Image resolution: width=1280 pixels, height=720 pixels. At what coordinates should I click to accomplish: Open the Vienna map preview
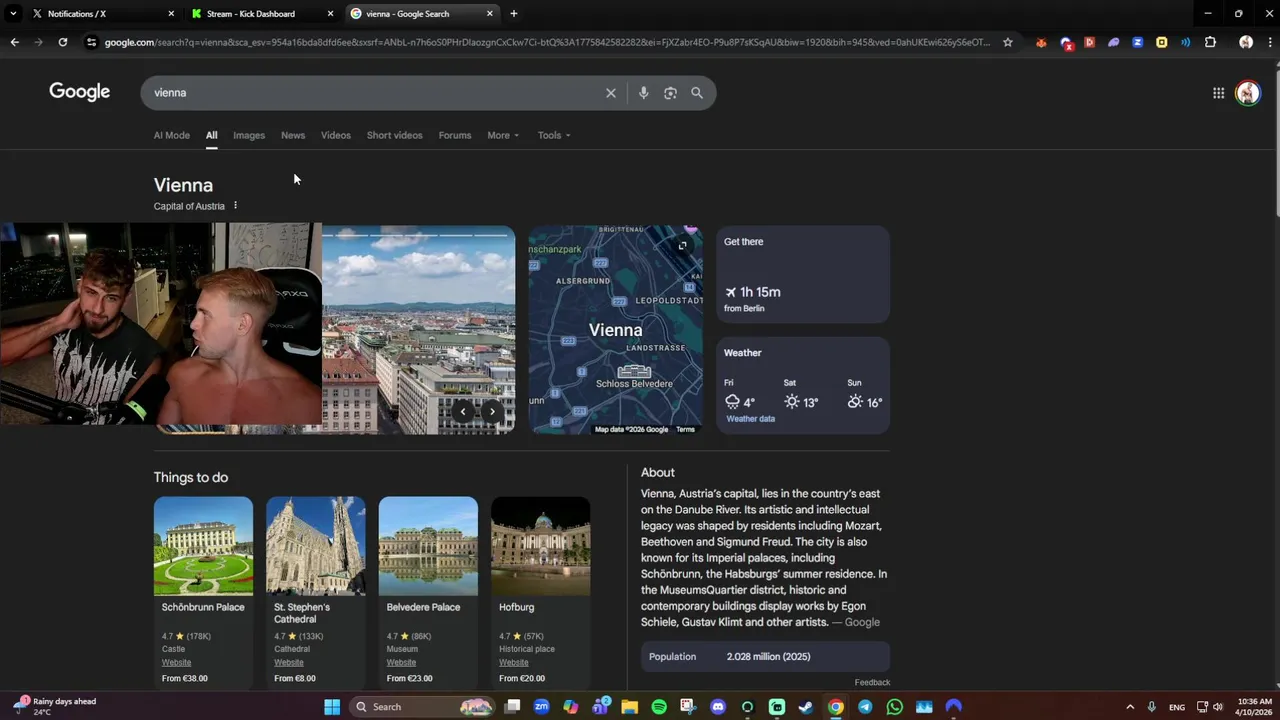pyautogui.click(x=615, y=330)
